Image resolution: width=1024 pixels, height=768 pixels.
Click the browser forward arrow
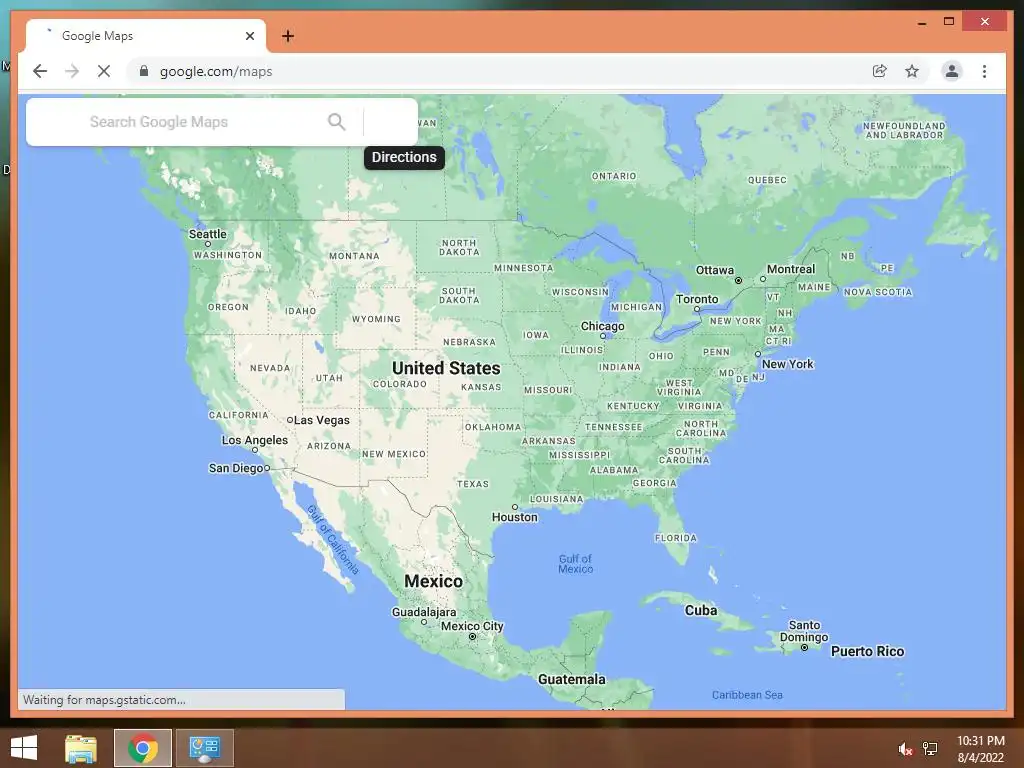click(x=72, y=71)
